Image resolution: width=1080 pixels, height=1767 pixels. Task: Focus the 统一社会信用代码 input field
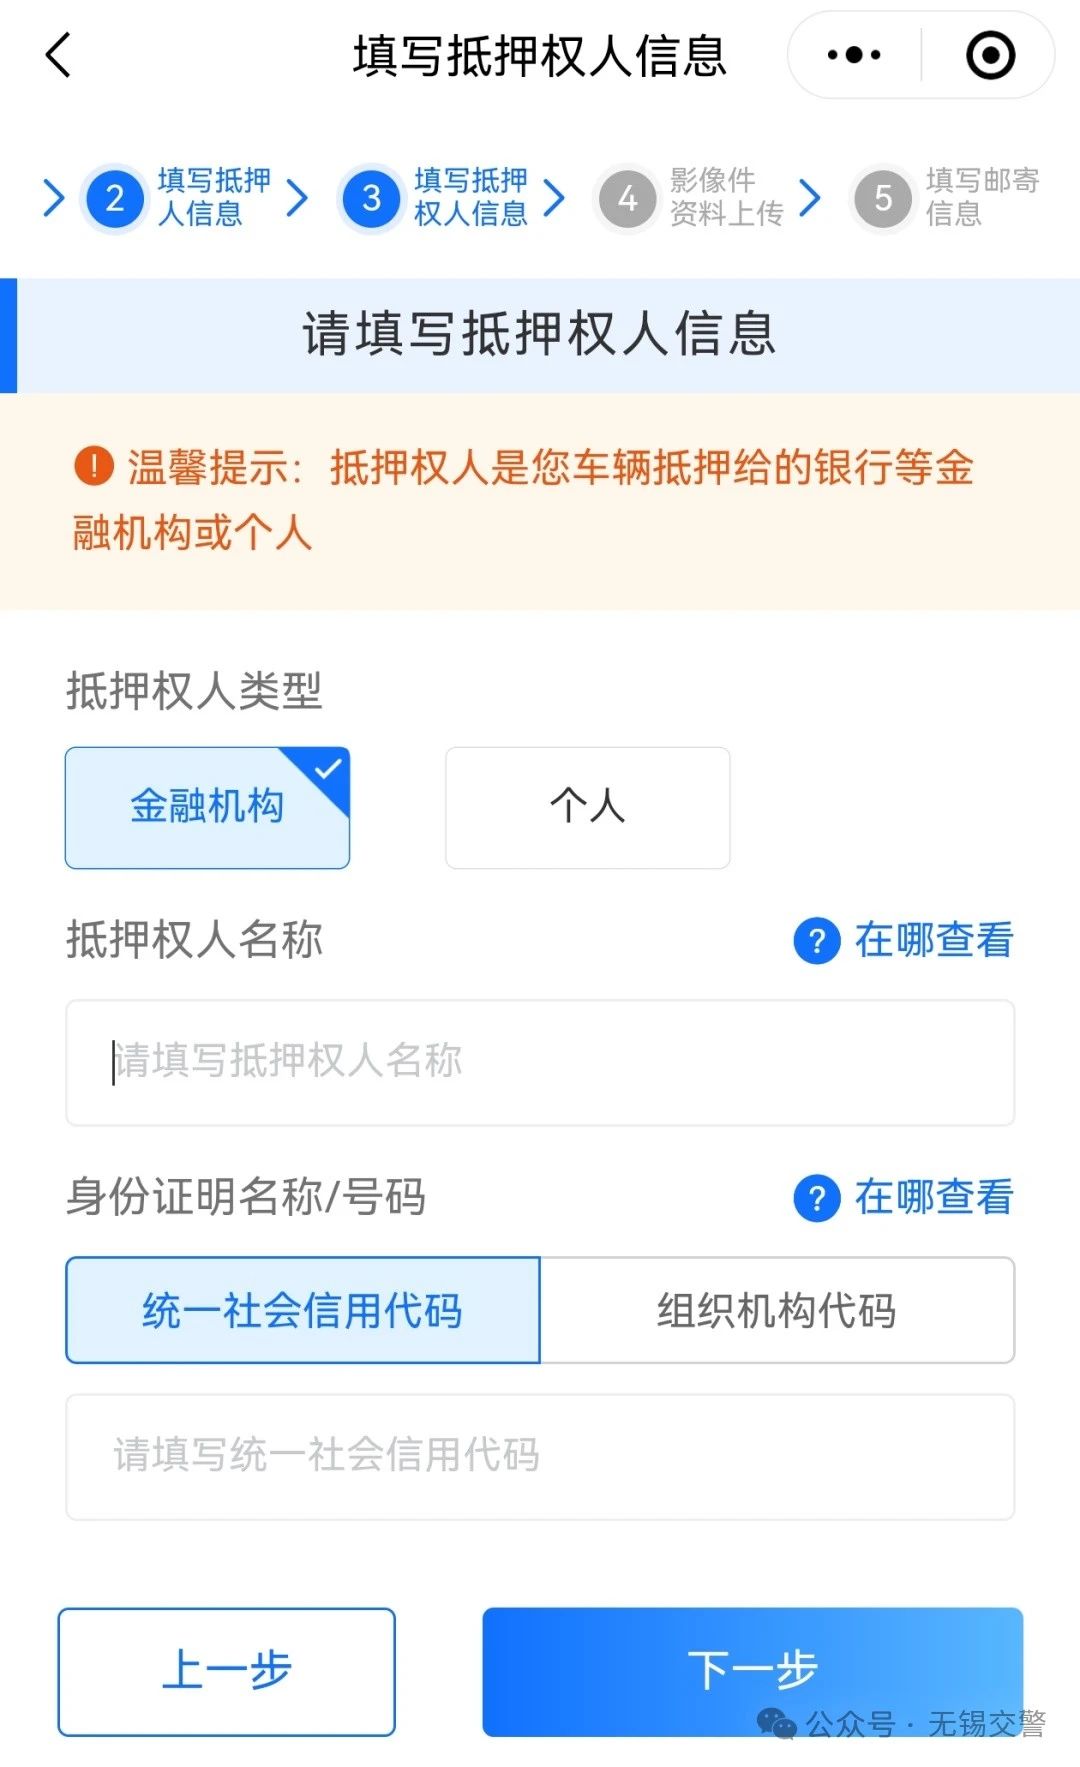(x=540, y=1456)
